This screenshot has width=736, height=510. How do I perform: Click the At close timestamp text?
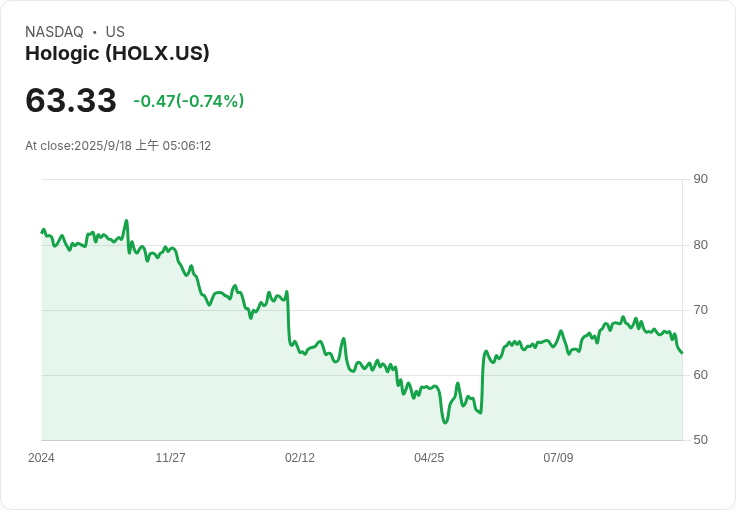tap(118, 146)
